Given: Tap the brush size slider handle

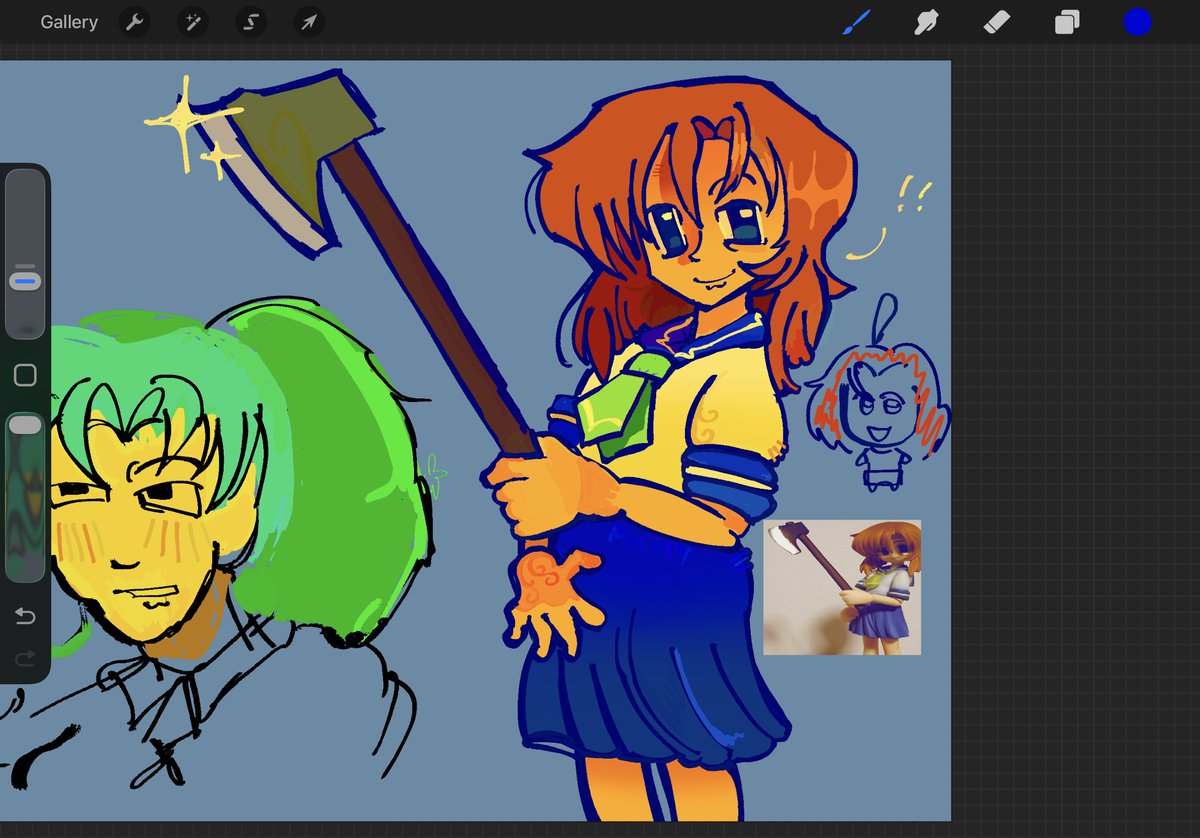Looking at the screenshot, I should [x=25, y=282].
